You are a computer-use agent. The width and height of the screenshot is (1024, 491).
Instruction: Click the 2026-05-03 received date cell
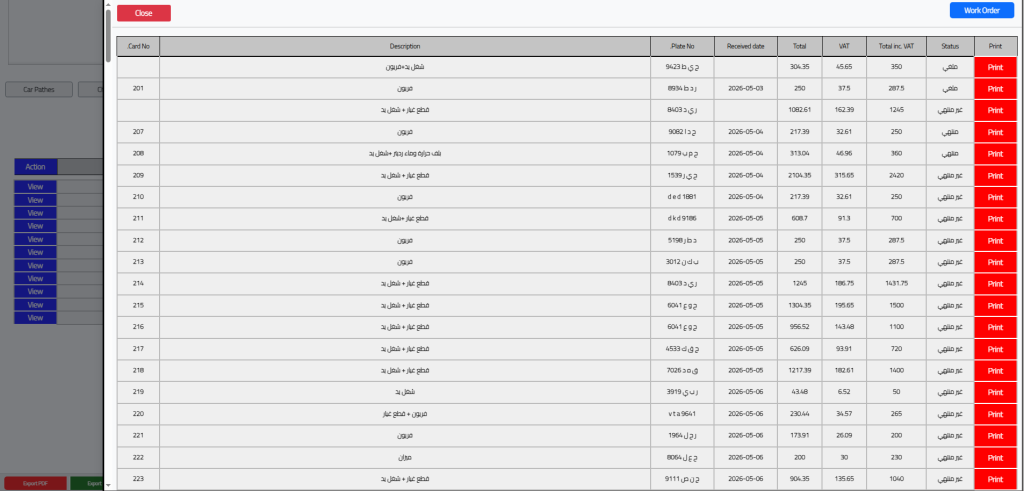pyautogui.click(x=746, y=89)
